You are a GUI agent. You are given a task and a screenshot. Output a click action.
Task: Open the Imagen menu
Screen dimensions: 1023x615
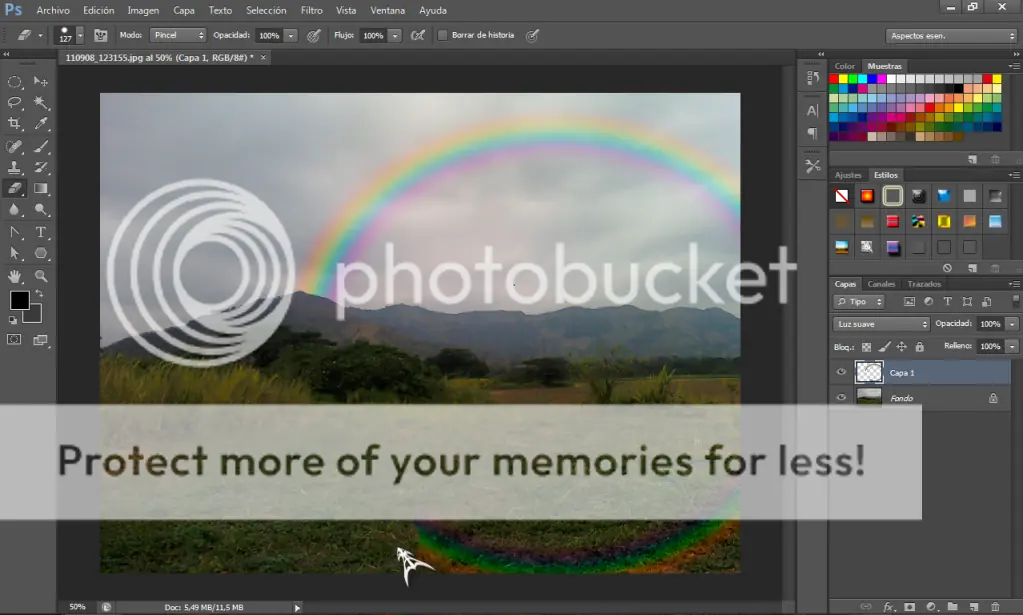pyautogui.click(x=143, y=10)
